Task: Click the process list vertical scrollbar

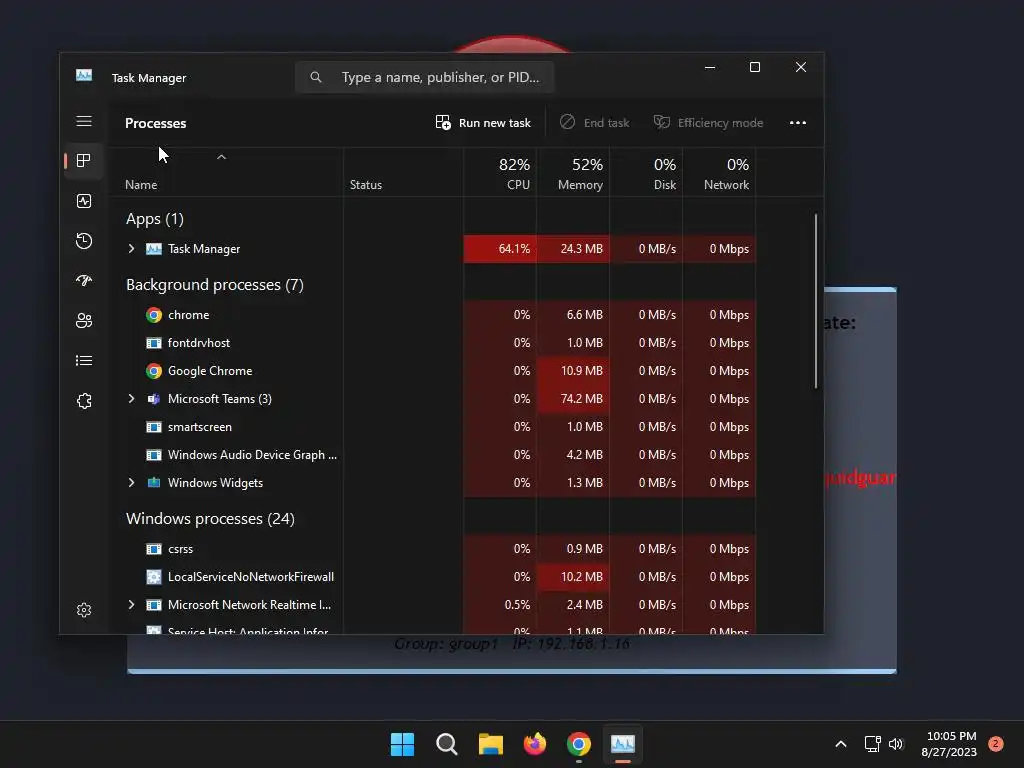Action: tap(816, 301)
